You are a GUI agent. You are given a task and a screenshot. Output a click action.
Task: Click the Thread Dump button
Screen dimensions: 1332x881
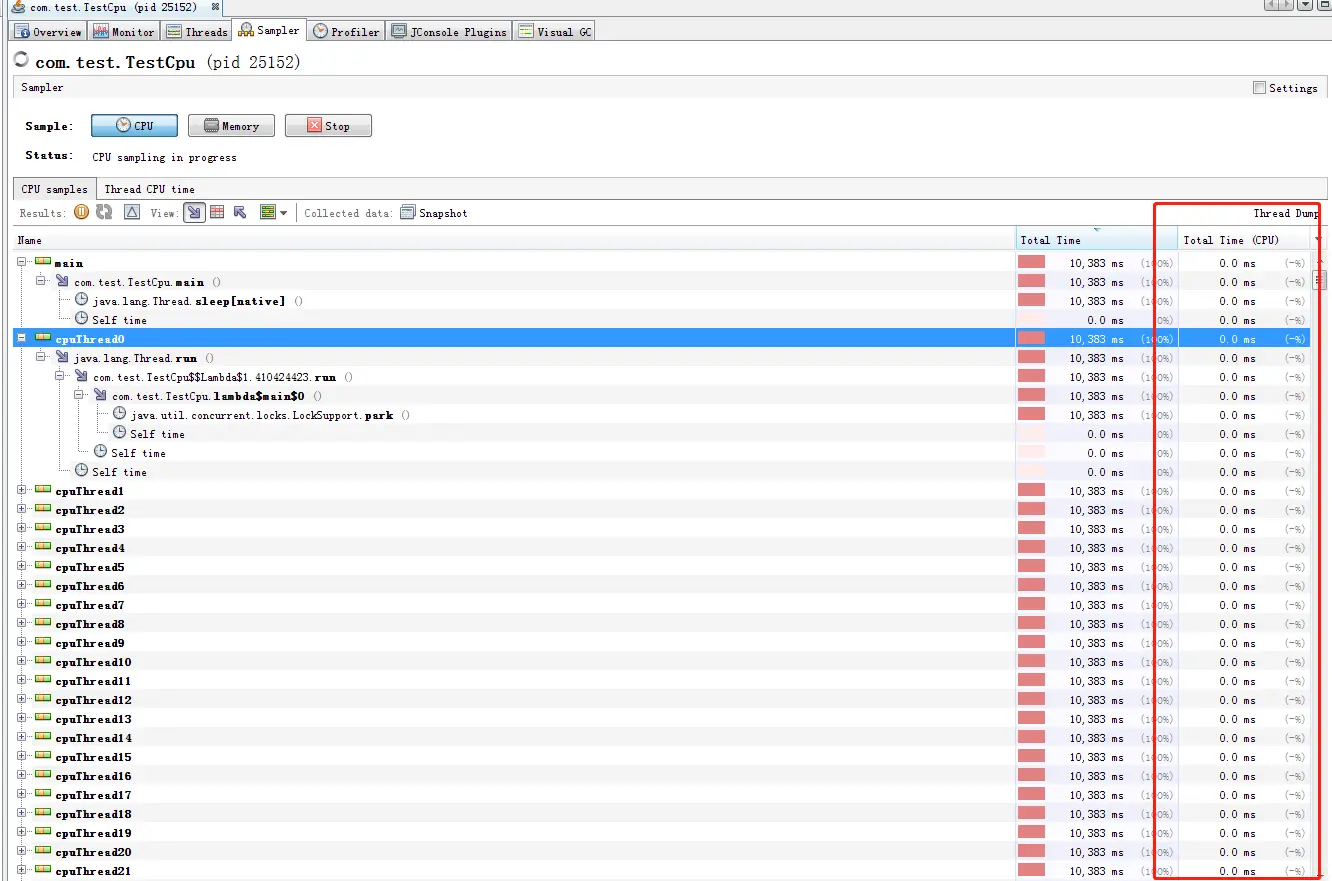[1286, 213]
